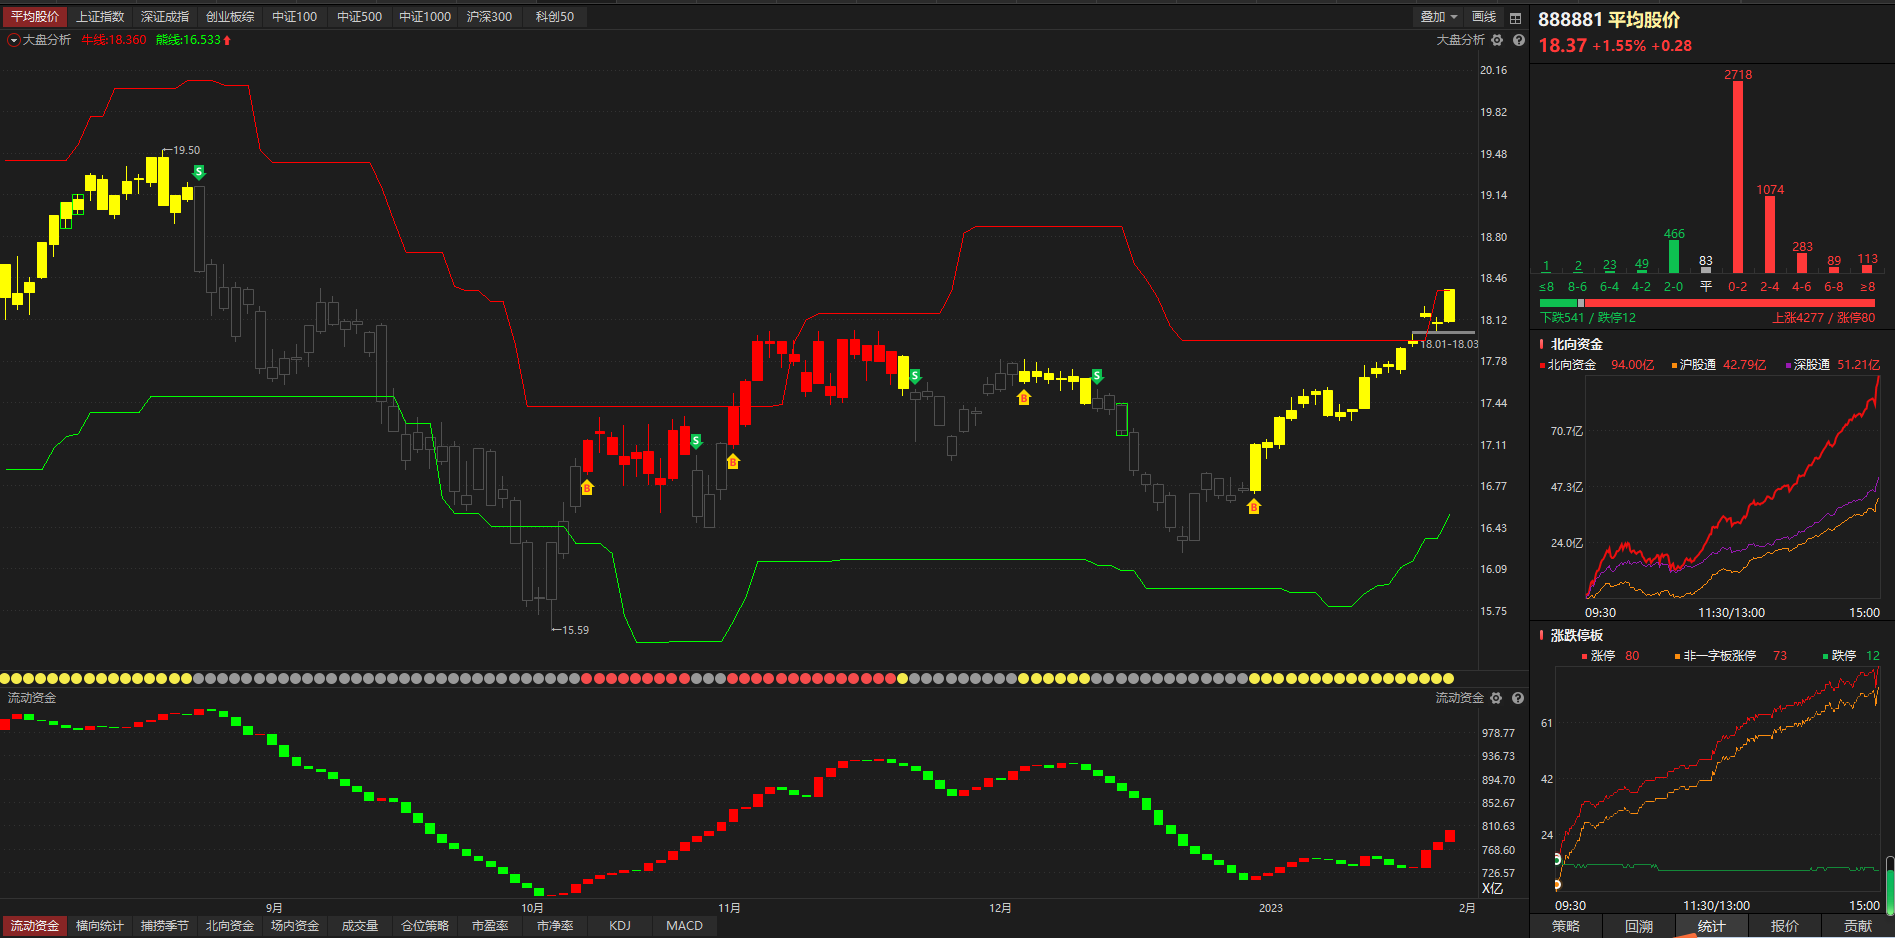Switch to 深证成指 index tab
1895x938 pixels.
[165, 17]
